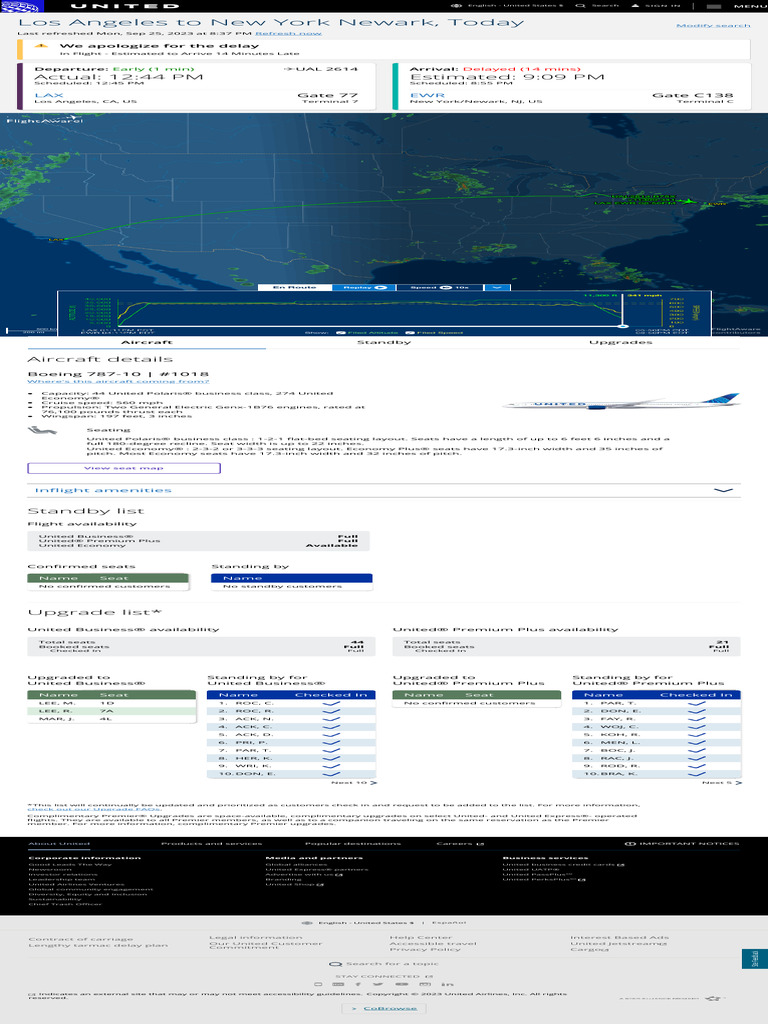
Task: Open Popular destinations footer tab
Action: (353, 844)
